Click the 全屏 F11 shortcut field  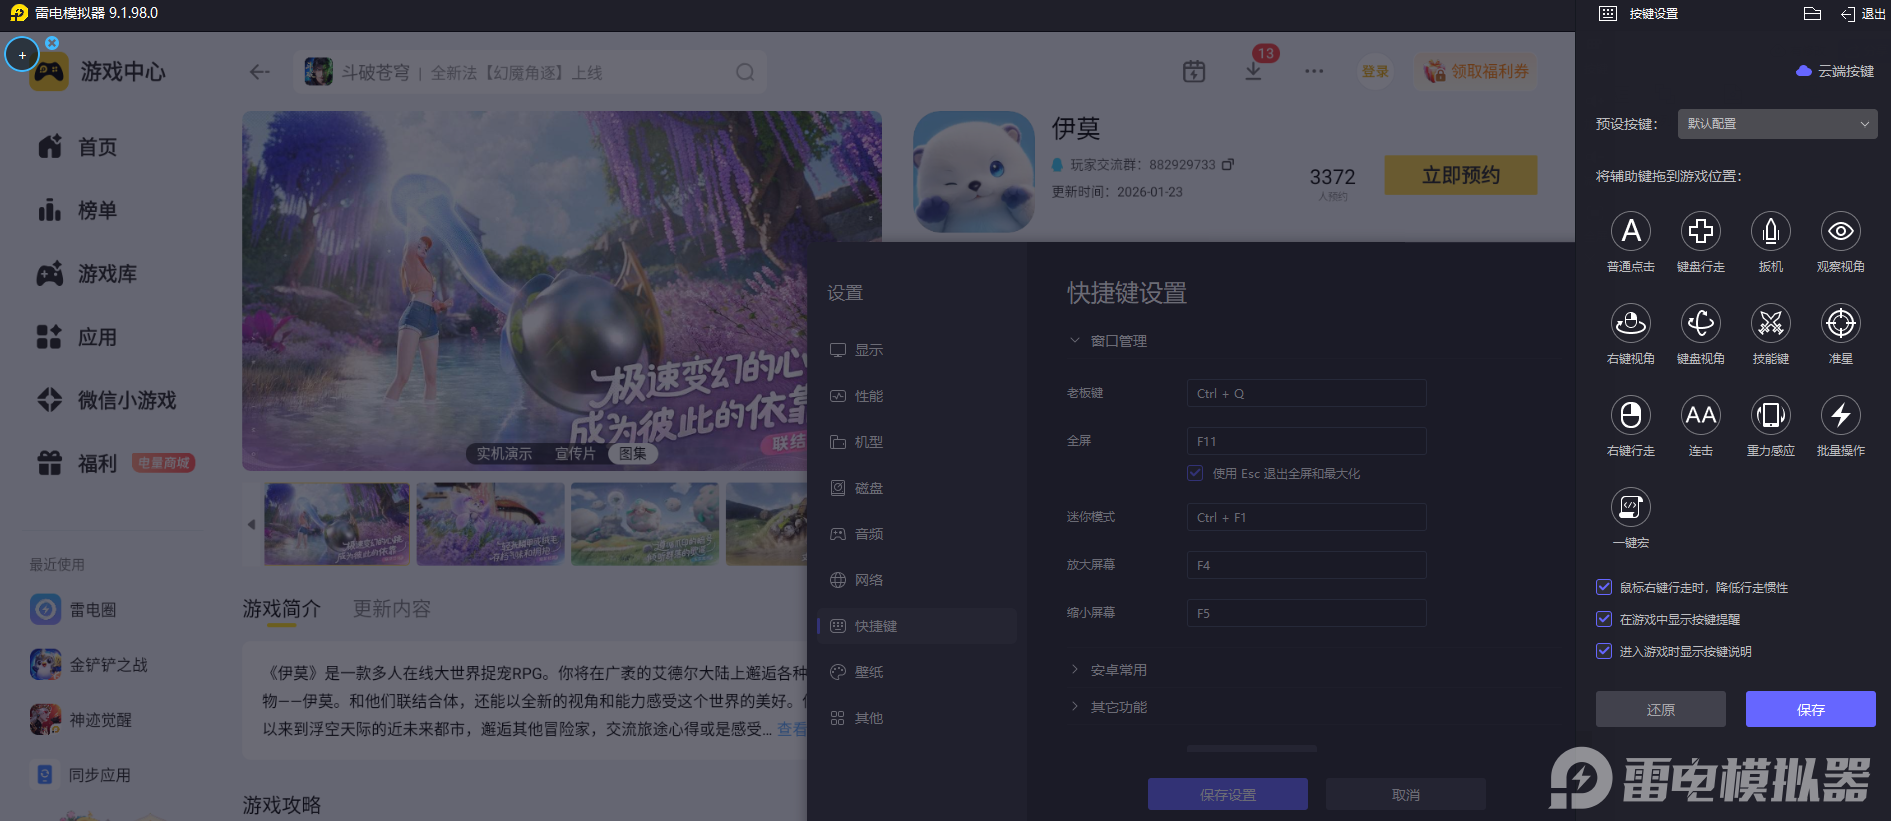1306,441
